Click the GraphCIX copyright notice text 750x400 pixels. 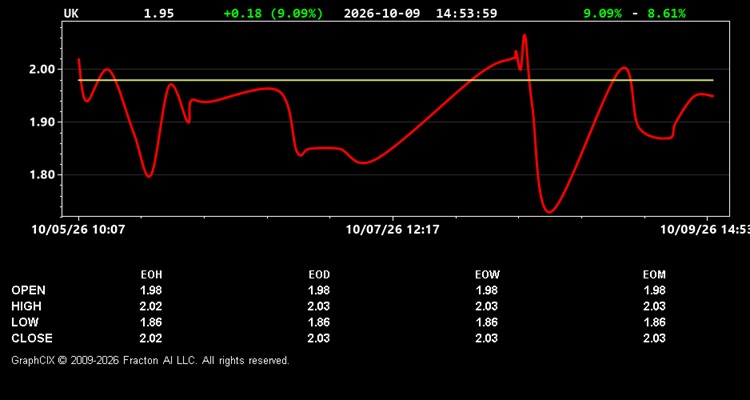[150, 360]
